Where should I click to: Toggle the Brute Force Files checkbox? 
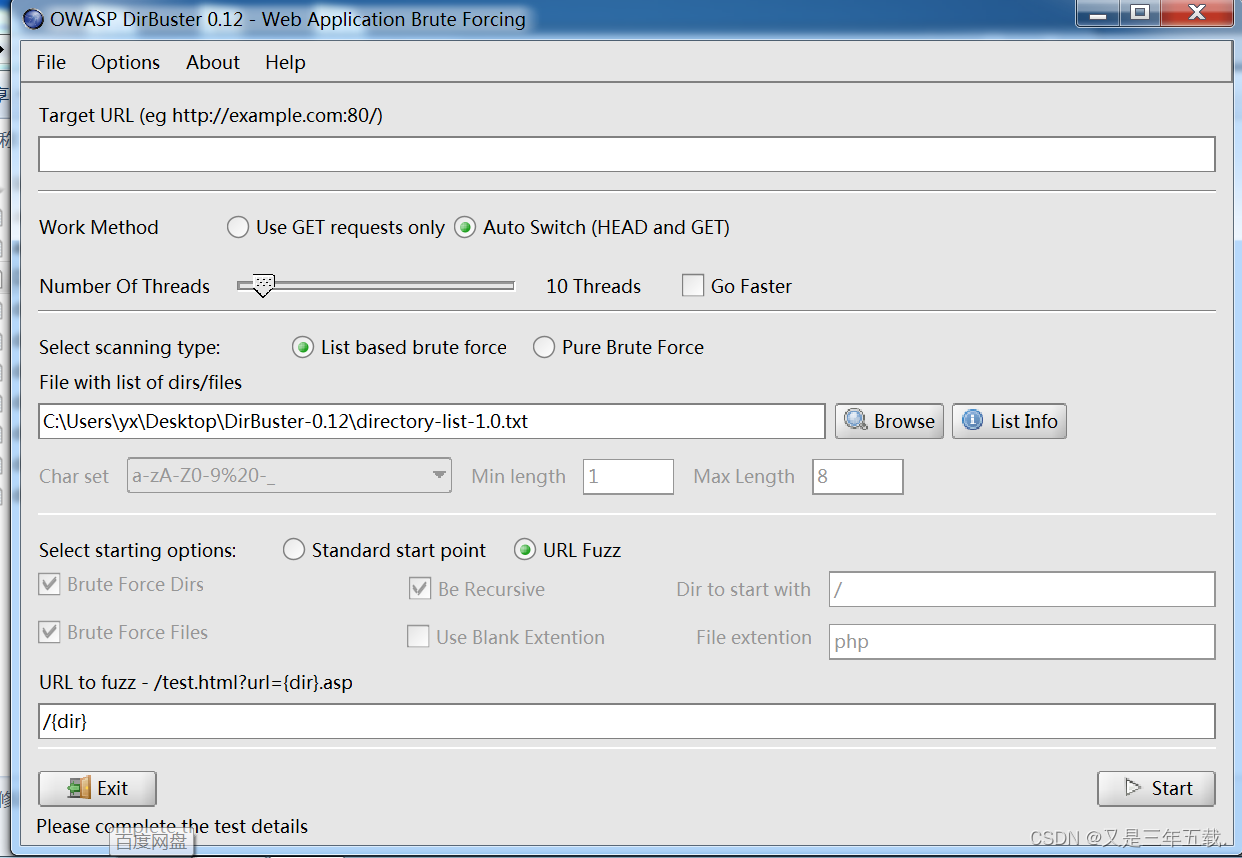click(x=49, y=632)
